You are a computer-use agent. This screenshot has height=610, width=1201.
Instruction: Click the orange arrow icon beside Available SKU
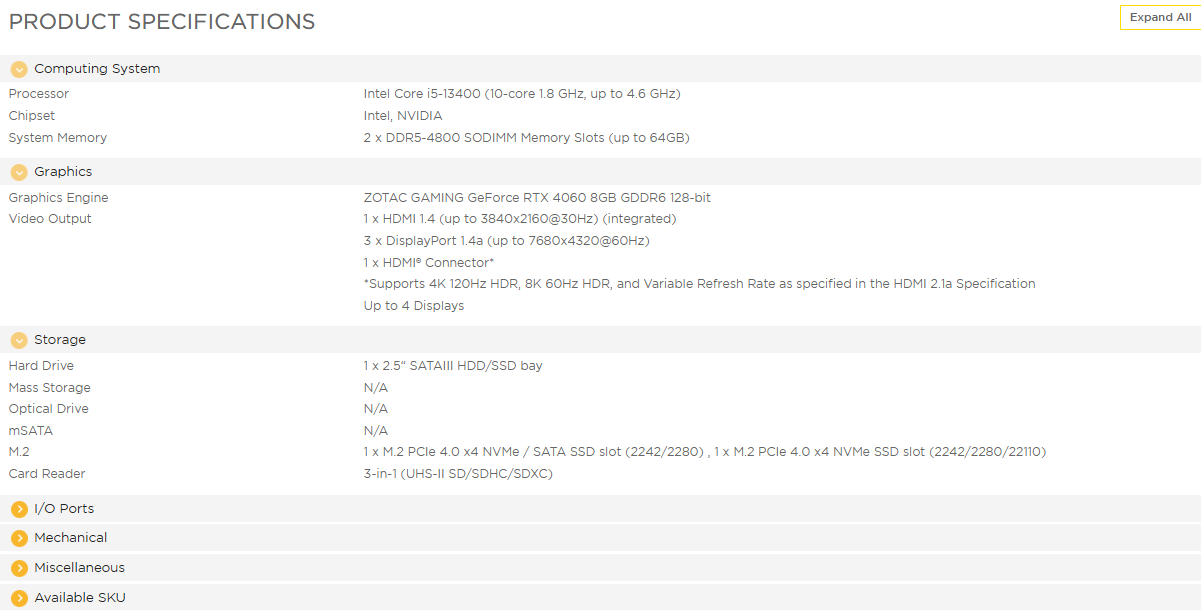pyautogui.click(x=19, y=598)
